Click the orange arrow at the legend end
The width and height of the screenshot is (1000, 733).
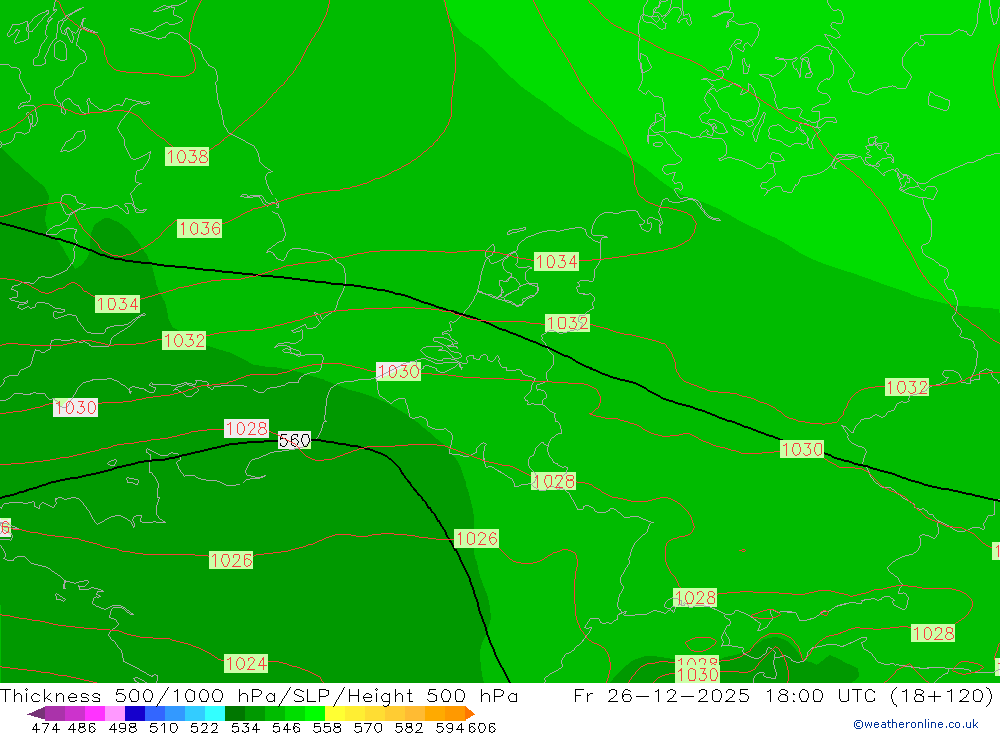pos(470,713)
